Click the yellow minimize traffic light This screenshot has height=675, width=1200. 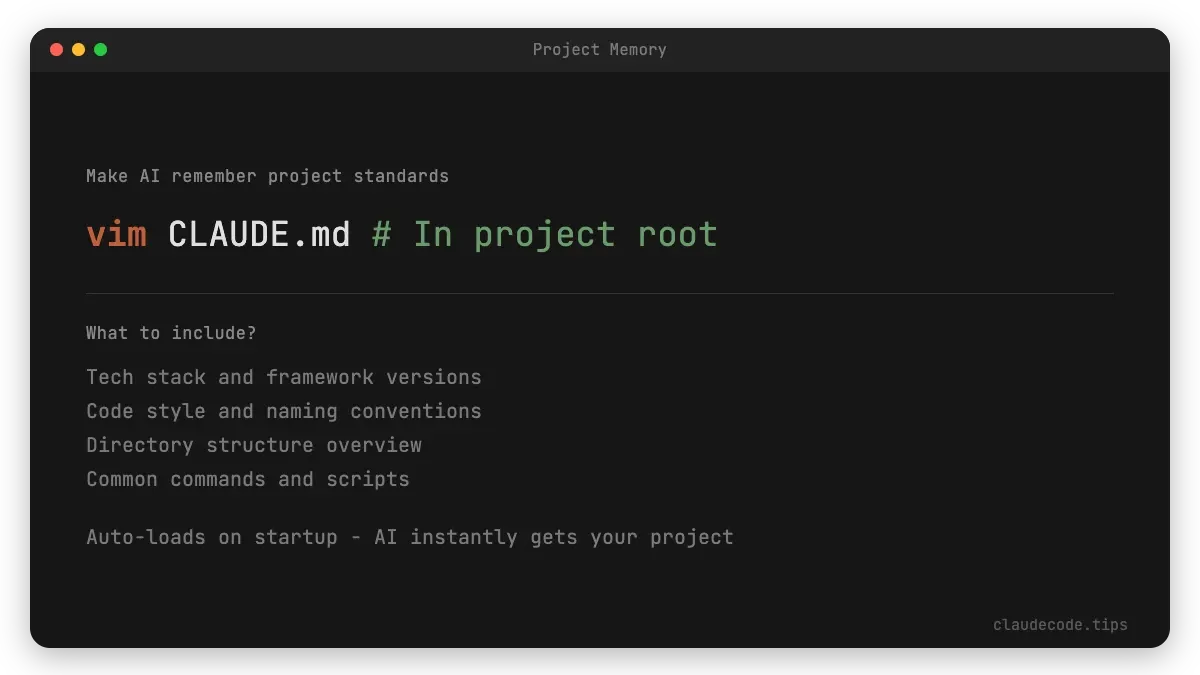[x=79, y=48]
